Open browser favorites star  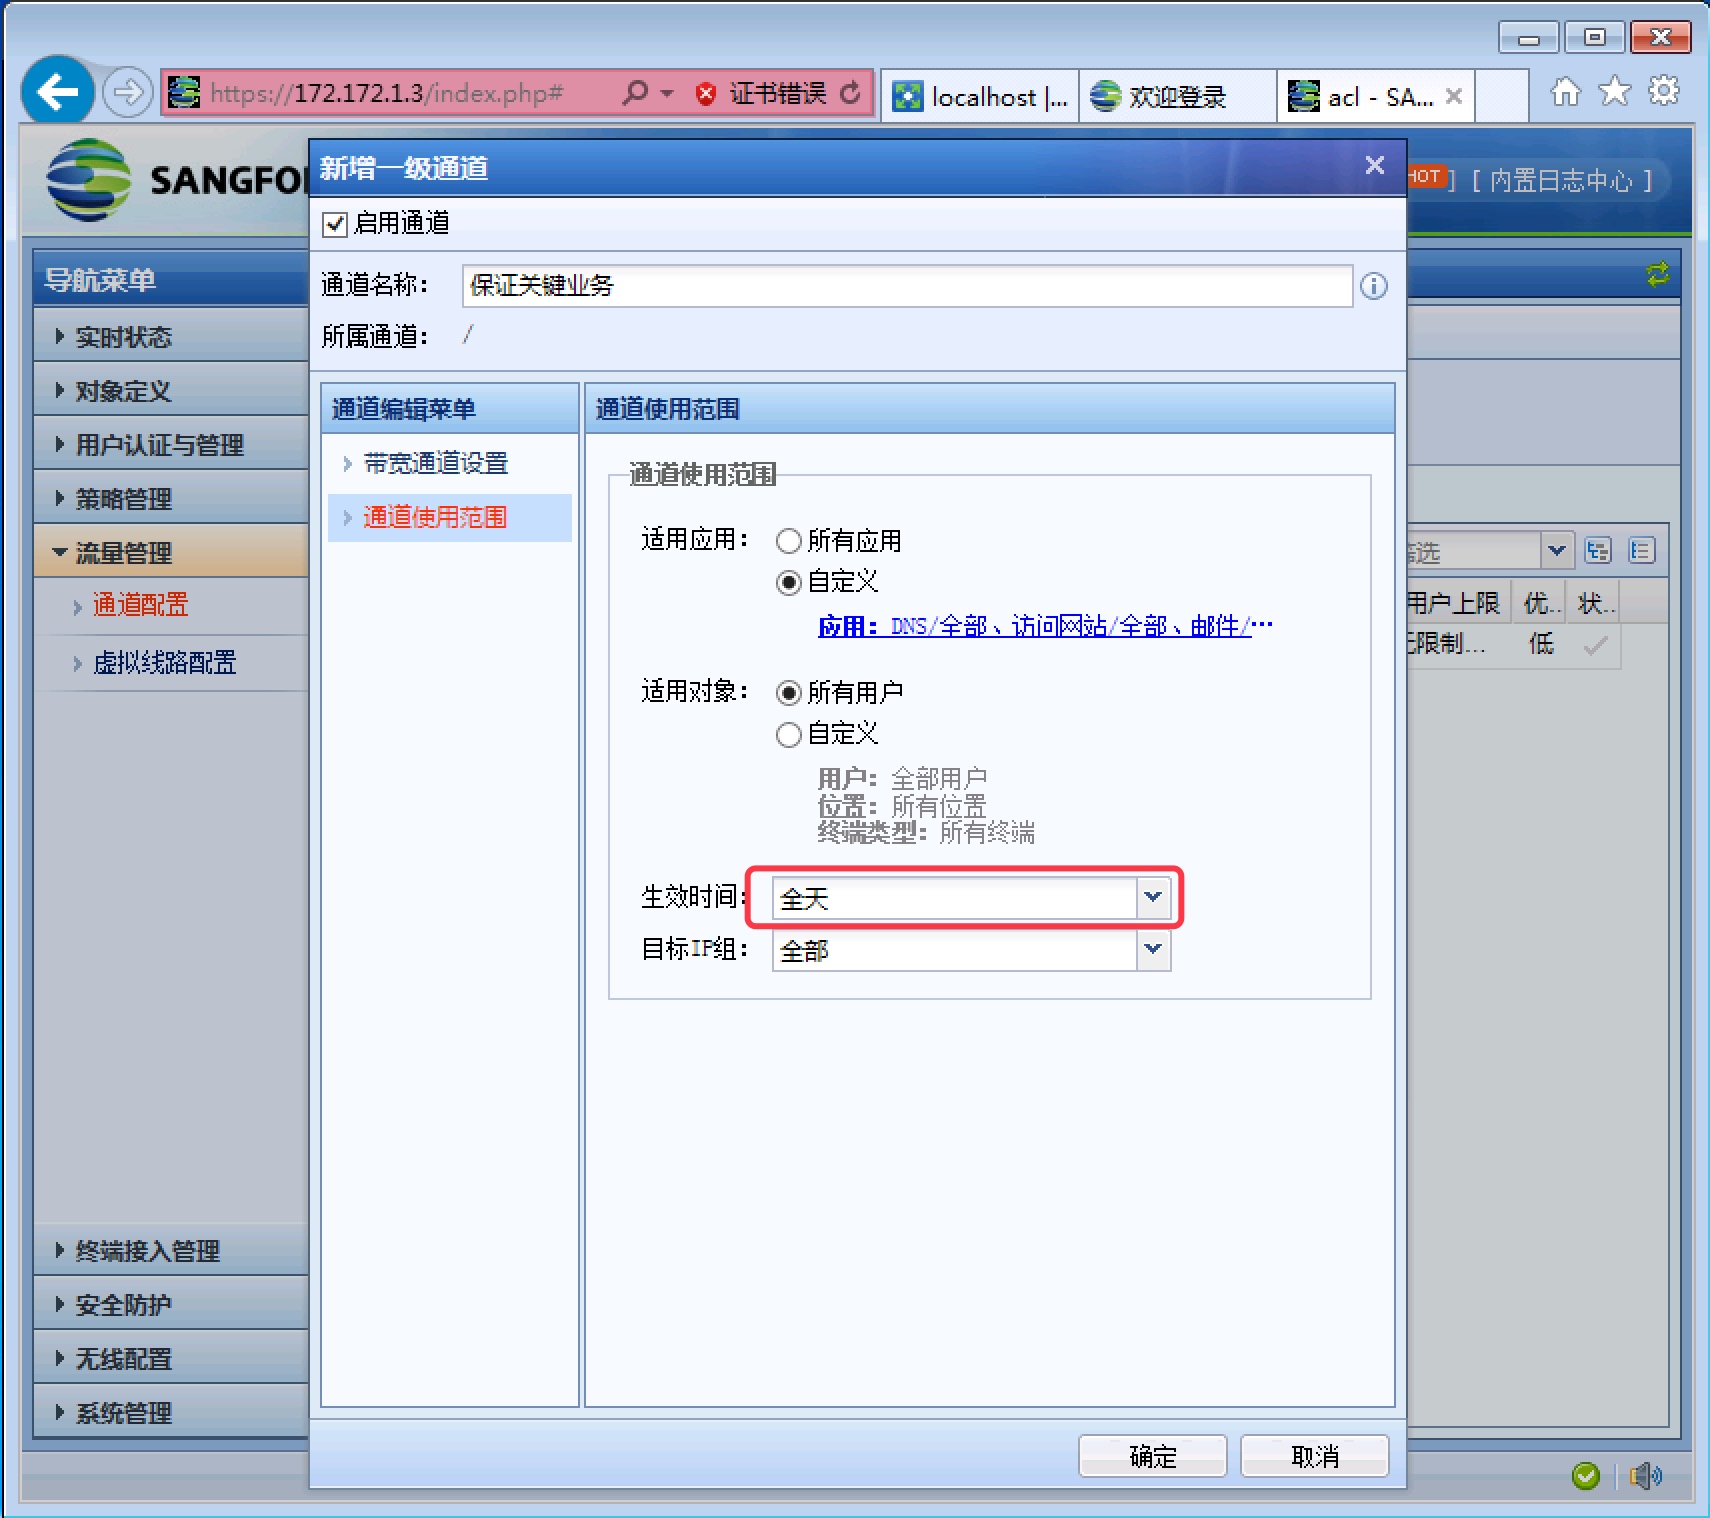pyautogui.click(x=1615, y=92)
